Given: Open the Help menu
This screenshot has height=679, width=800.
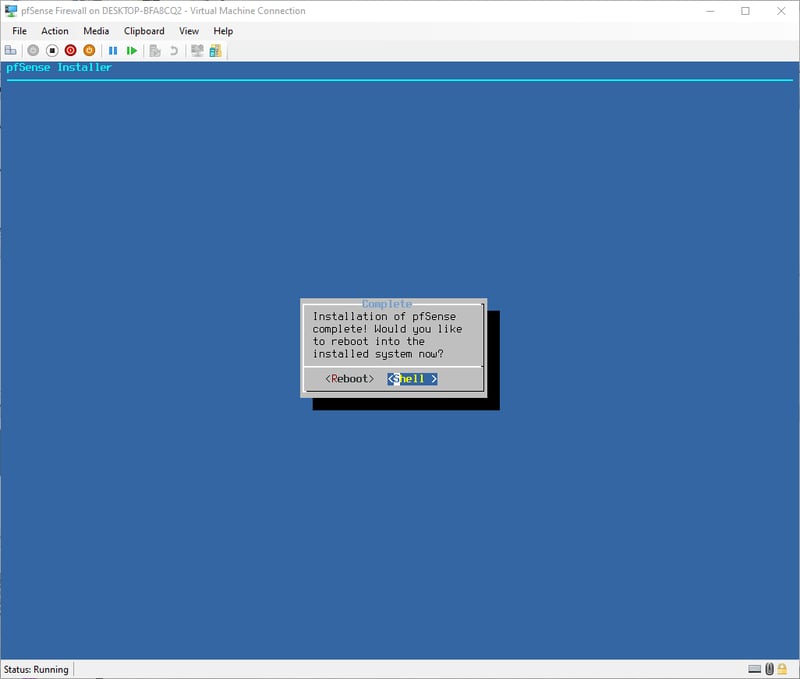Looking at the screenshot, I should pyautogui.click(x=223, y=31).
